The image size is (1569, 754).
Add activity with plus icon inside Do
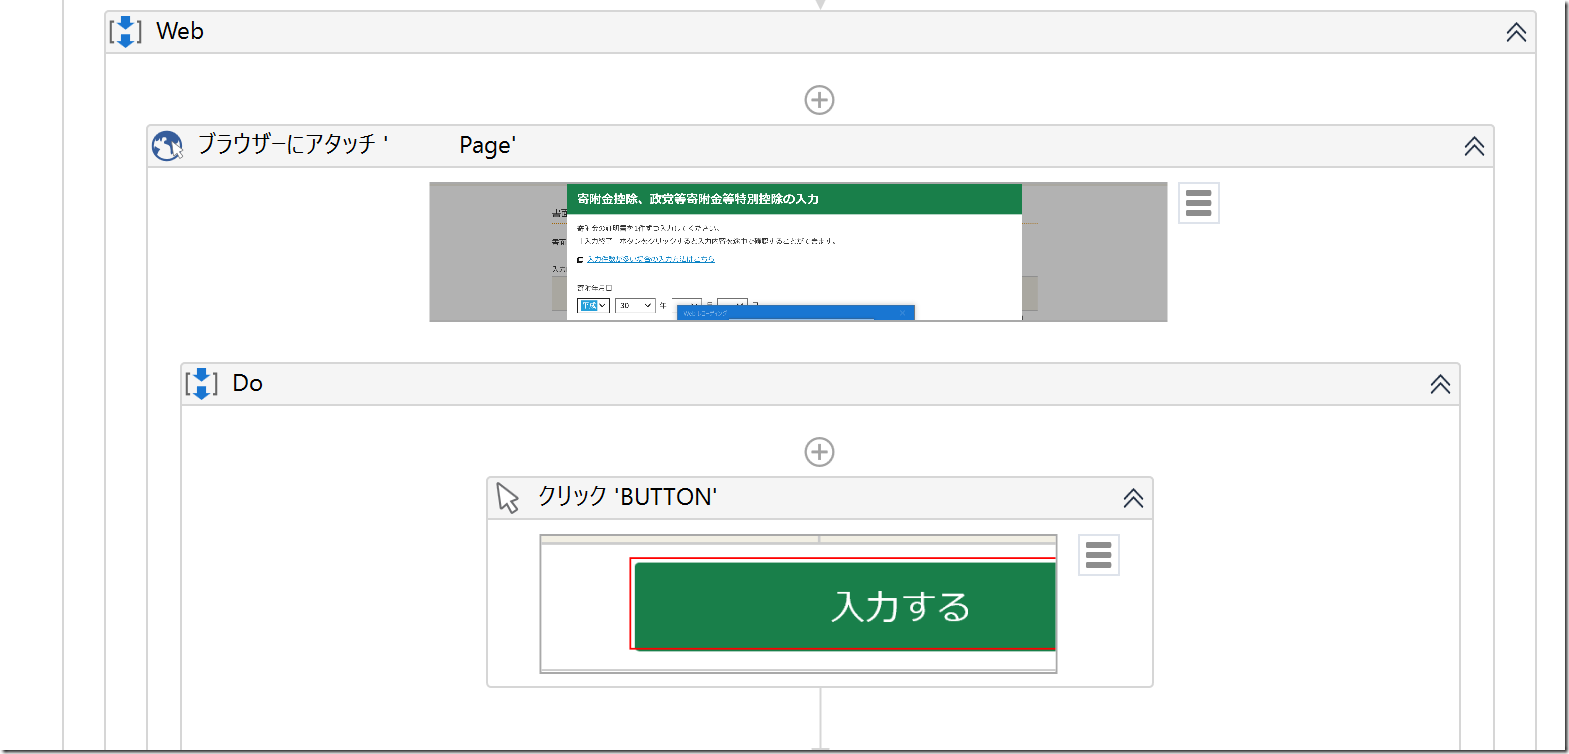click(x=819, y=452)
